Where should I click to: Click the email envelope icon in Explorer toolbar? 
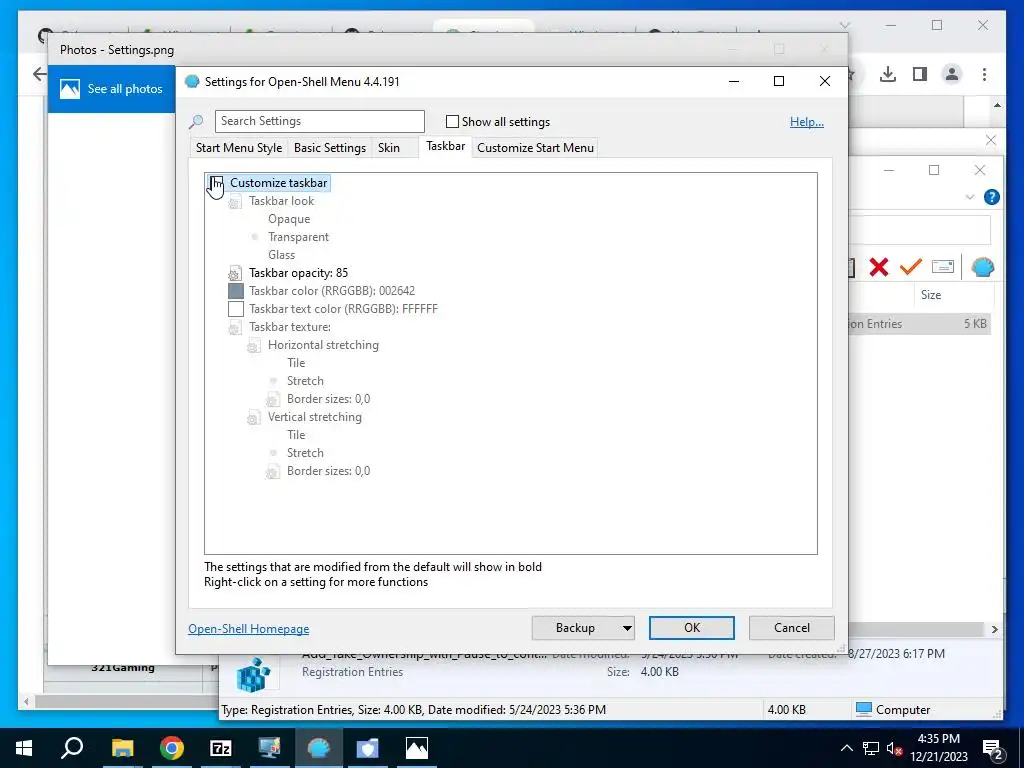tap(942, 266)
